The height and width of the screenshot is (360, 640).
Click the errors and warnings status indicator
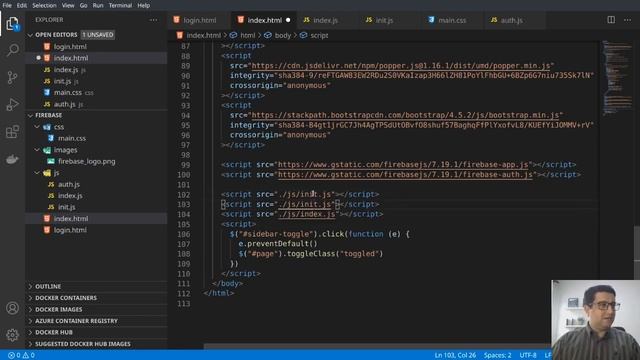click(x=21, y=355)
